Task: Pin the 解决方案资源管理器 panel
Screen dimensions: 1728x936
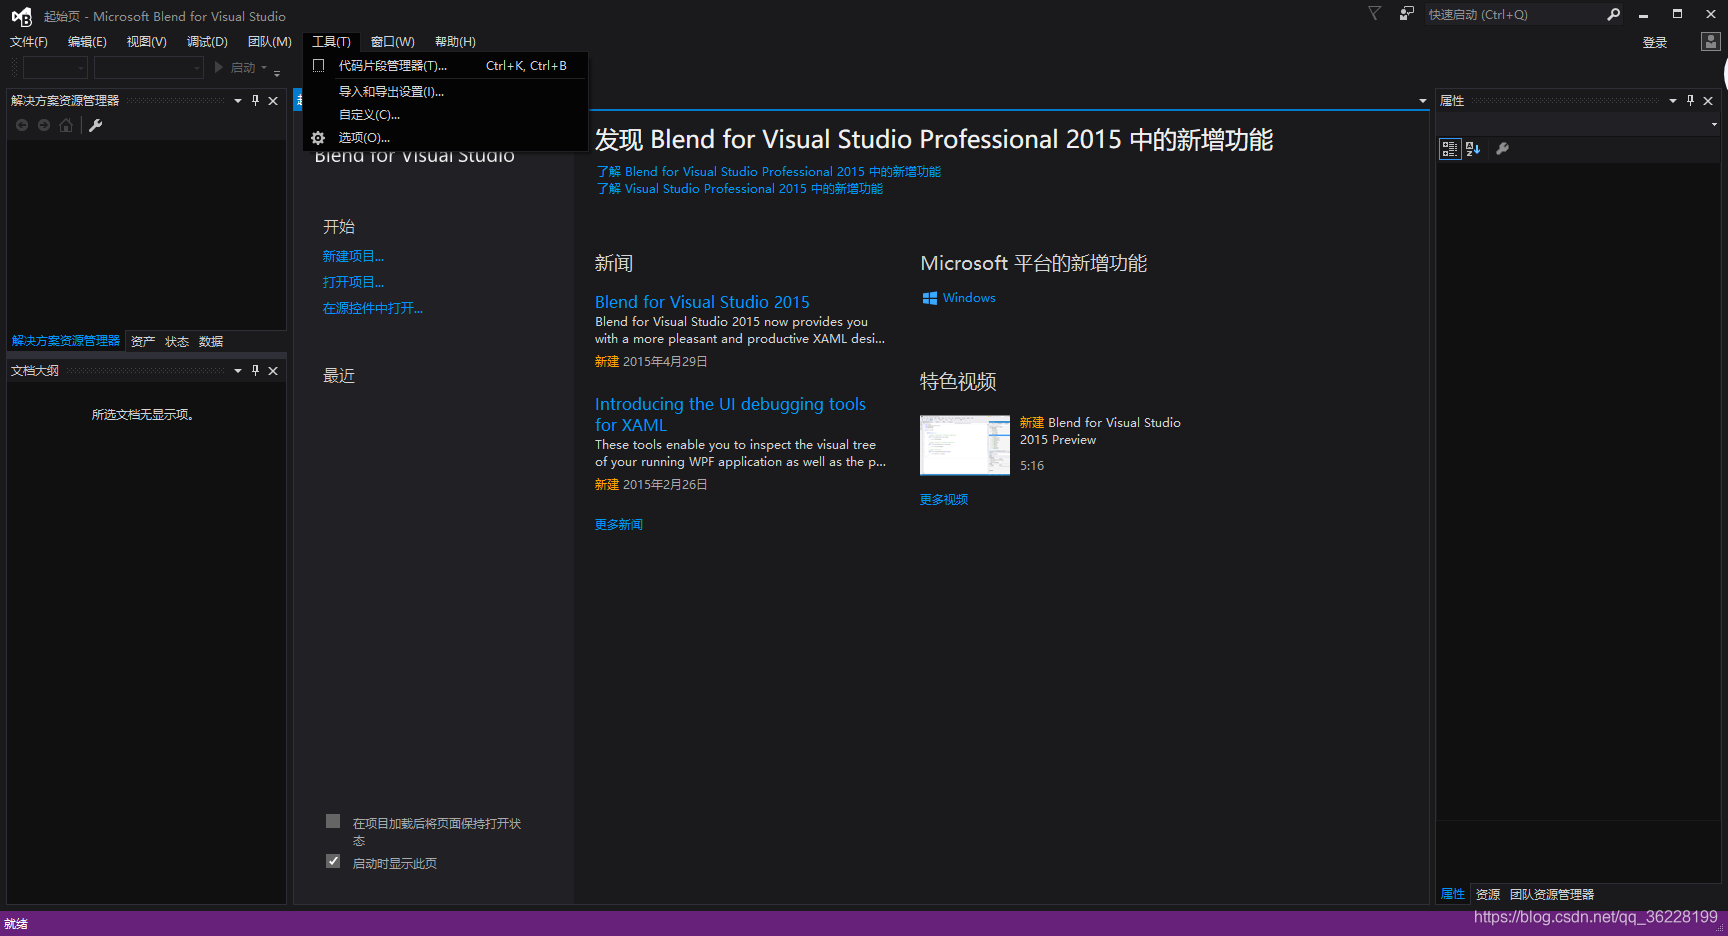Action: [256, 100]
